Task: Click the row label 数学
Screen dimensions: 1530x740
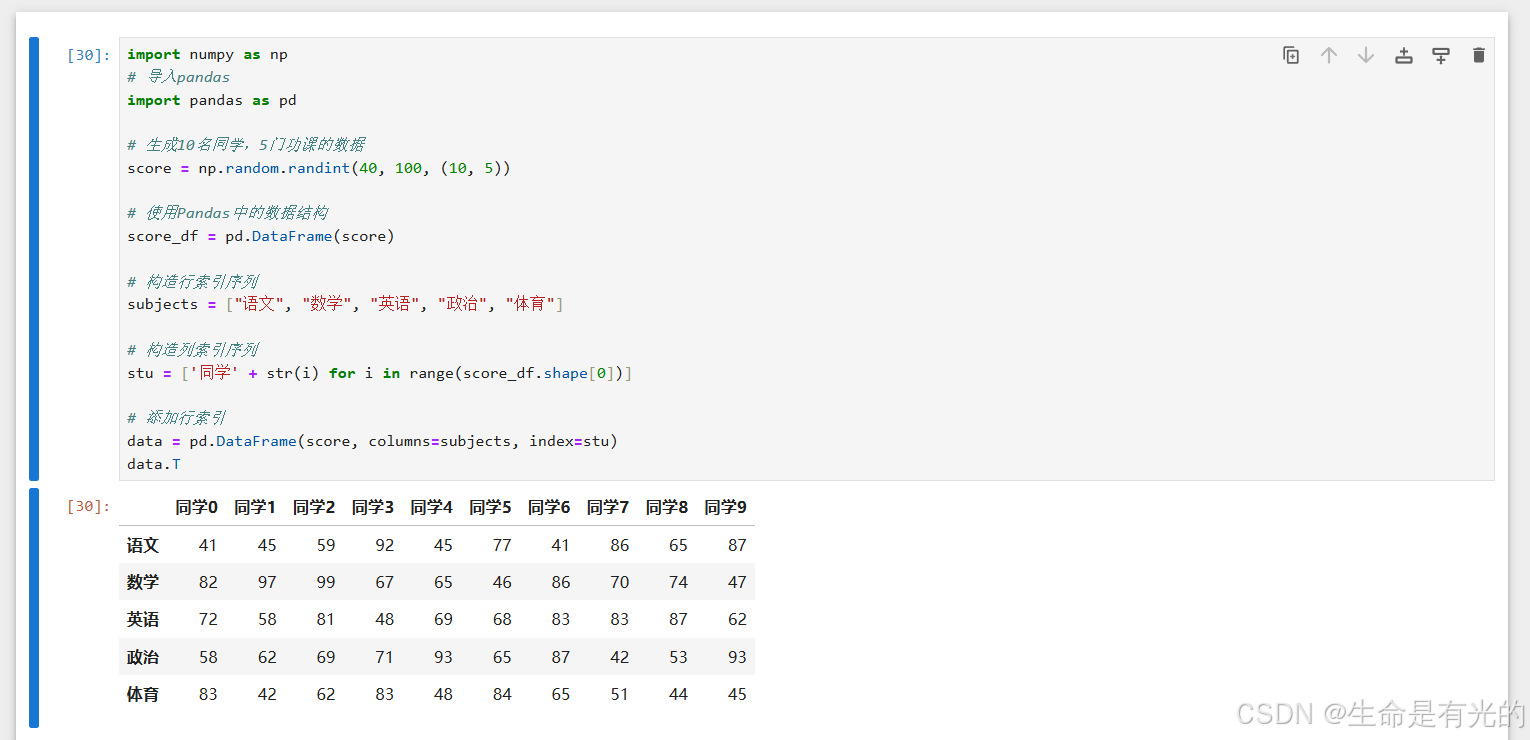Action: point(143,582)
